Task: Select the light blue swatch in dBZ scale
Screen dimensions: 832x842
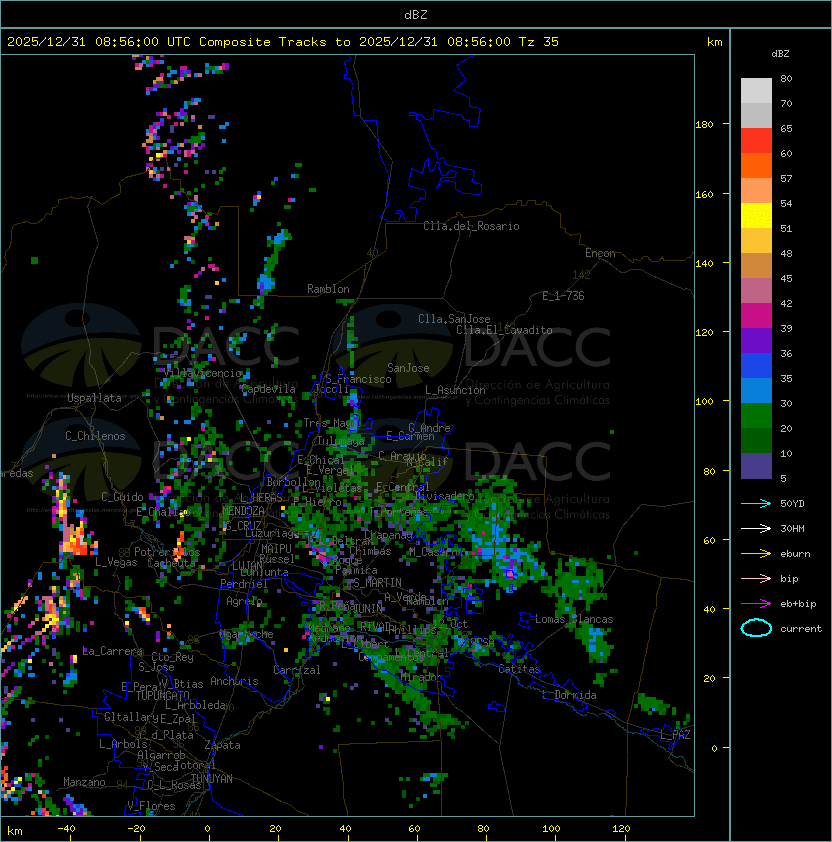Action: (756, 391)
